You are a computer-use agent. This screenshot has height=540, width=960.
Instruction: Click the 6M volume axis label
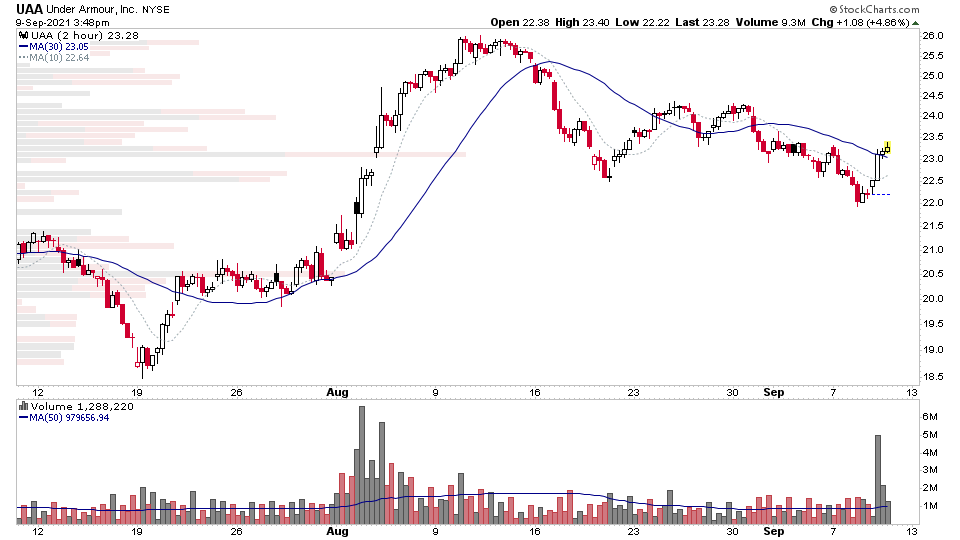click(930, 416)
